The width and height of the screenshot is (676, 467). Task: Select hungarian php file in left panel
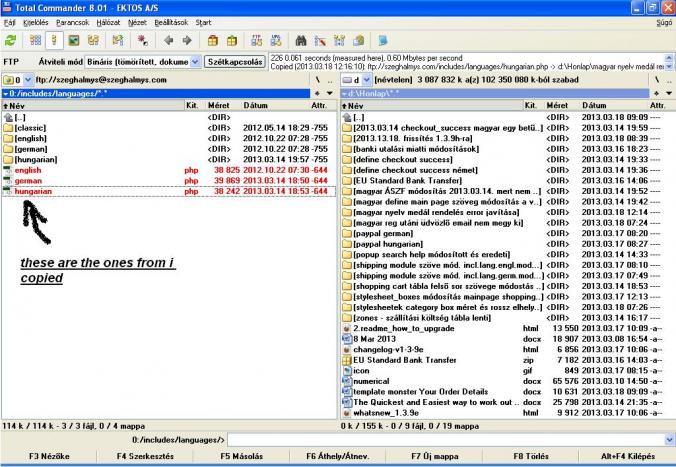(x=169, y=191)
